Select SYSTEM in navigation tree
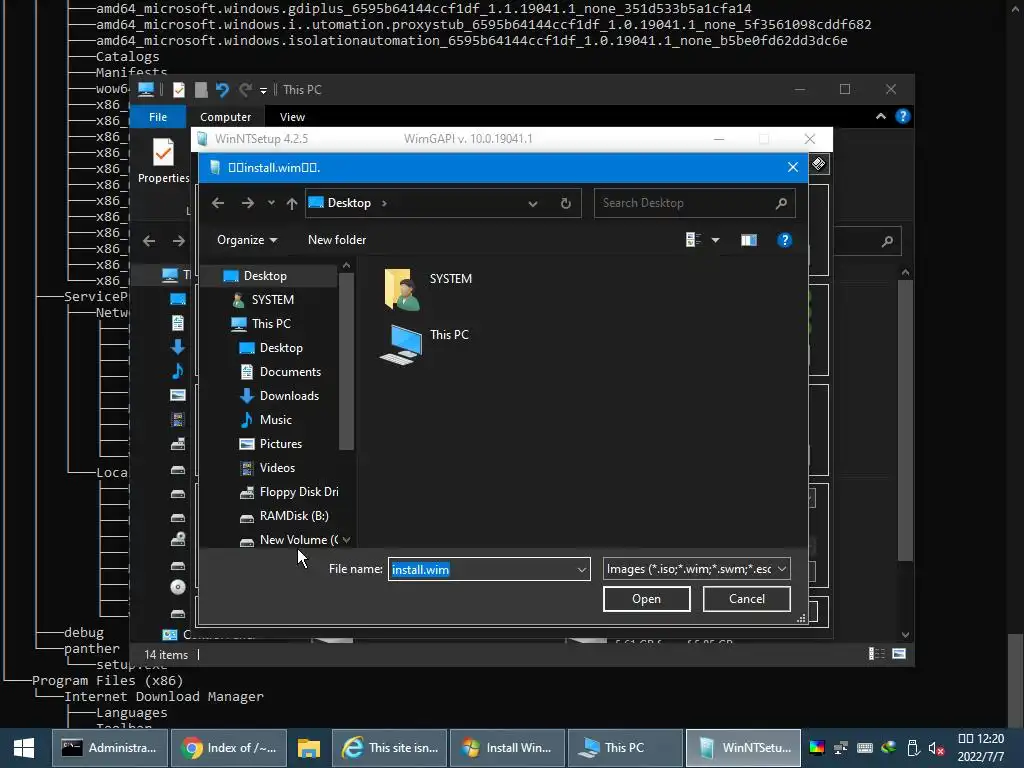 272,300
